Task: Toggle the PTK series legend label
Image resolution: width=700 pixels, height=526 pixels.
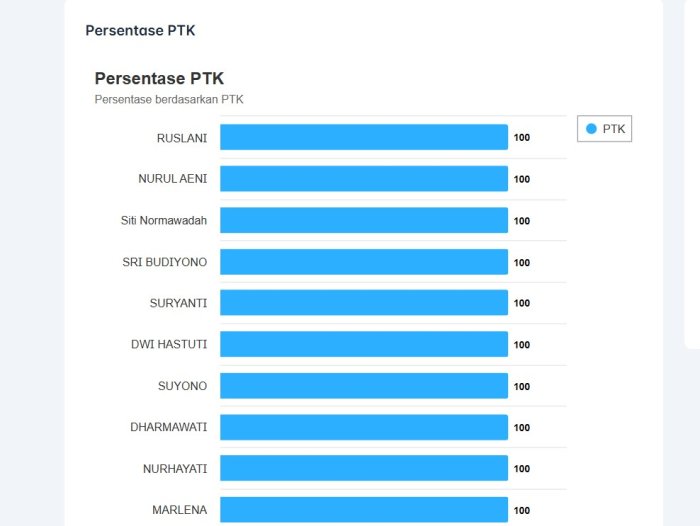Action: [x=613, y=129]
